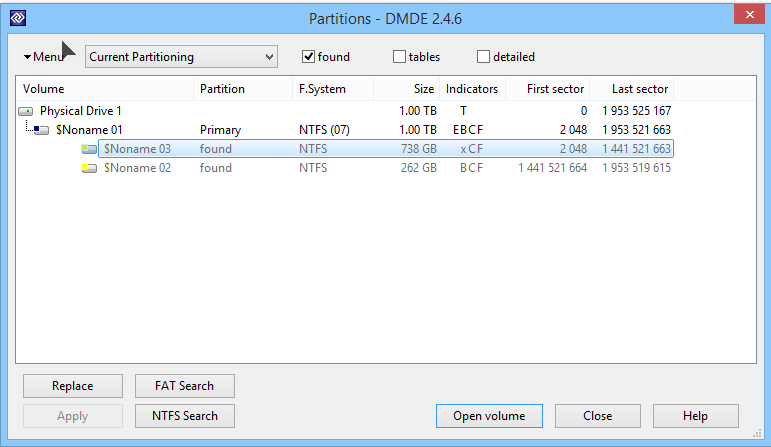Click the $Noname 03 volume icon
Screen dimensions: 771x447
(89, 149)
